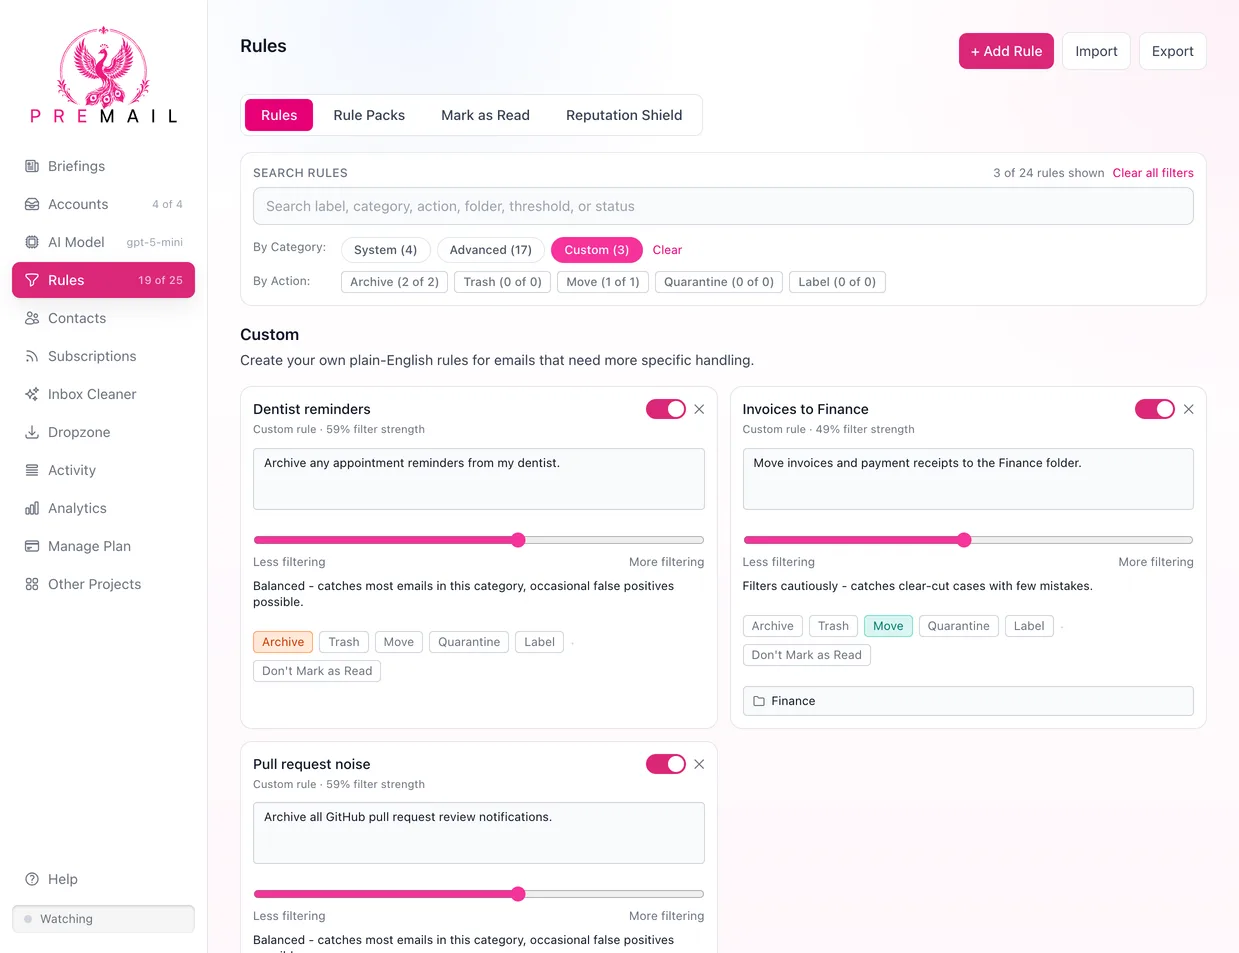This screenshot has width=1239, height=953.
Task: Switch to the Mark as Read tab
Action: pos(485,115)
